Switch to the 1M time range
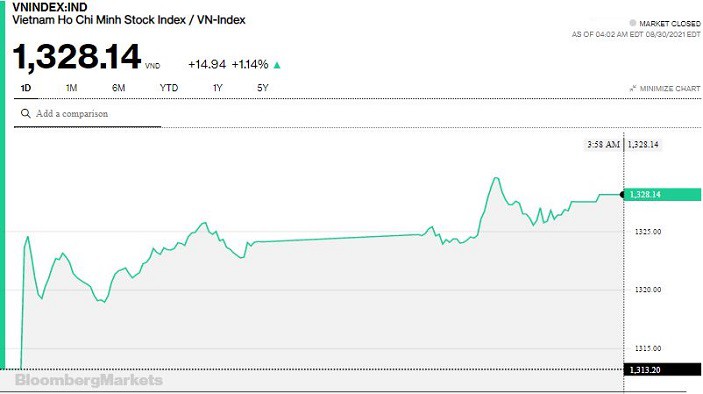The image size is (703, 394). [x=71, y=88]
